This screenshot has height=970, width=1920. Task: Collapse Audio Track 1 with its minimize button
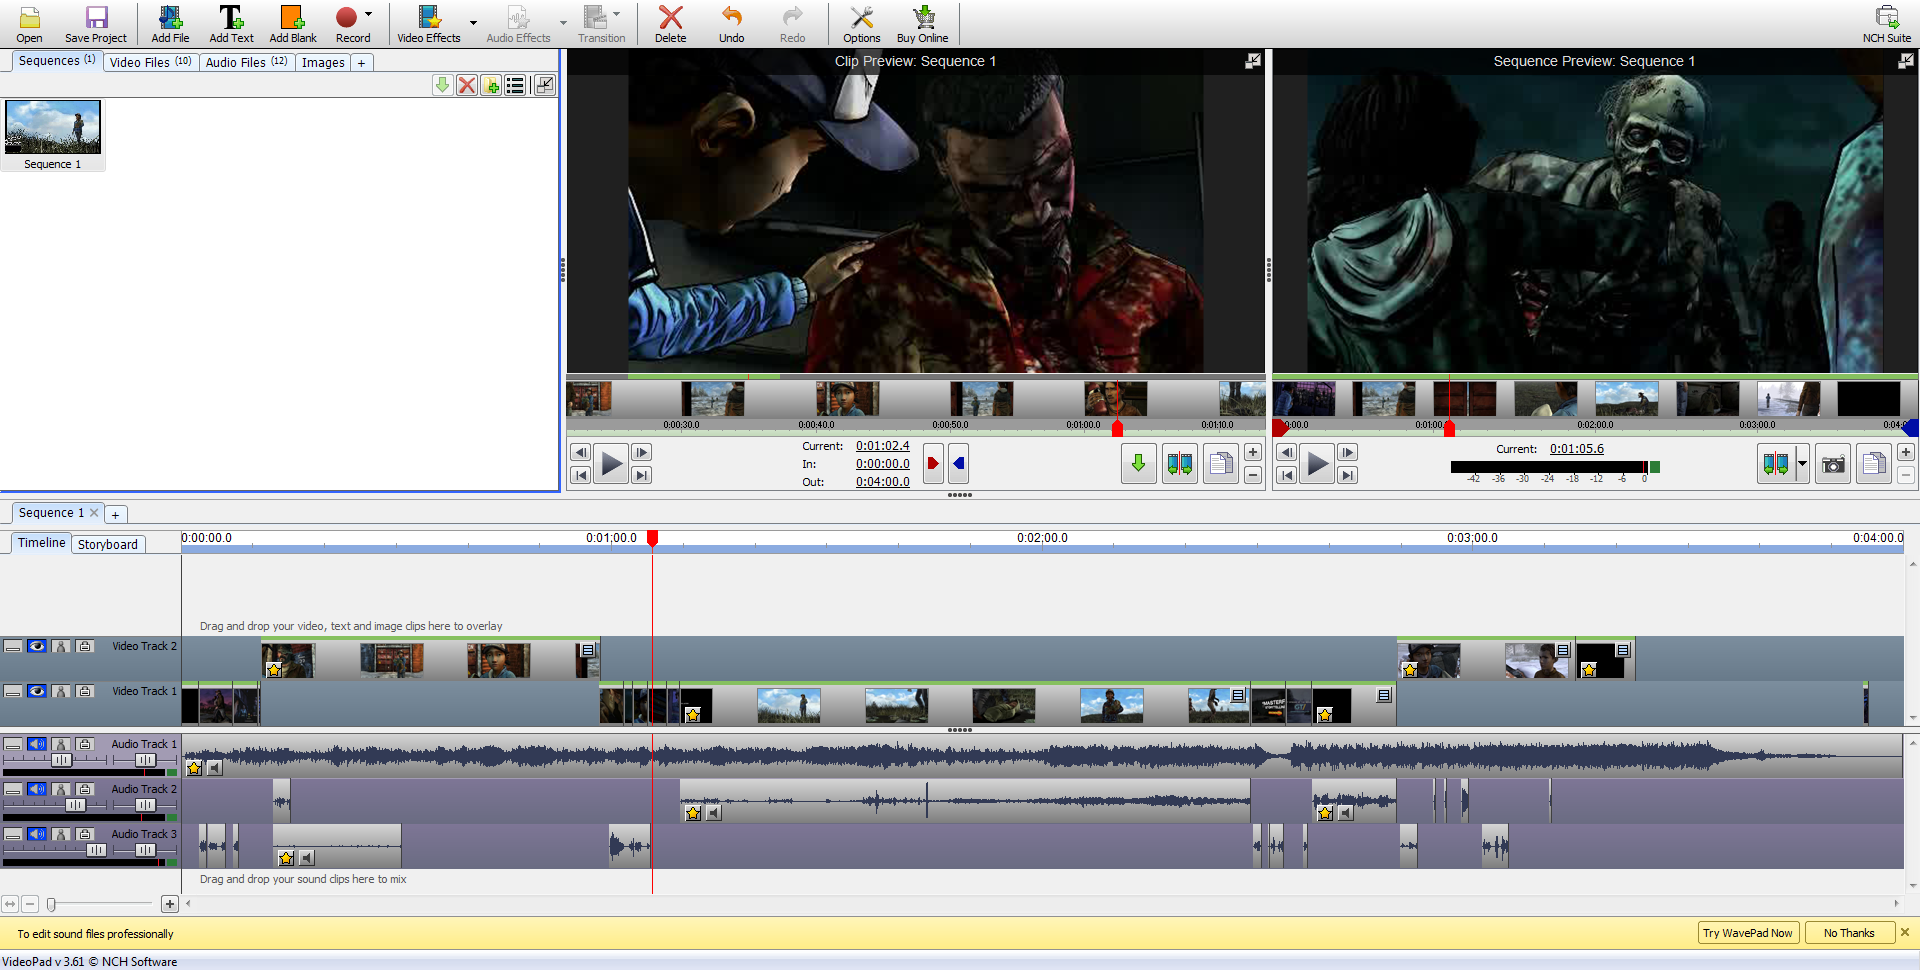tap(13, 744)
